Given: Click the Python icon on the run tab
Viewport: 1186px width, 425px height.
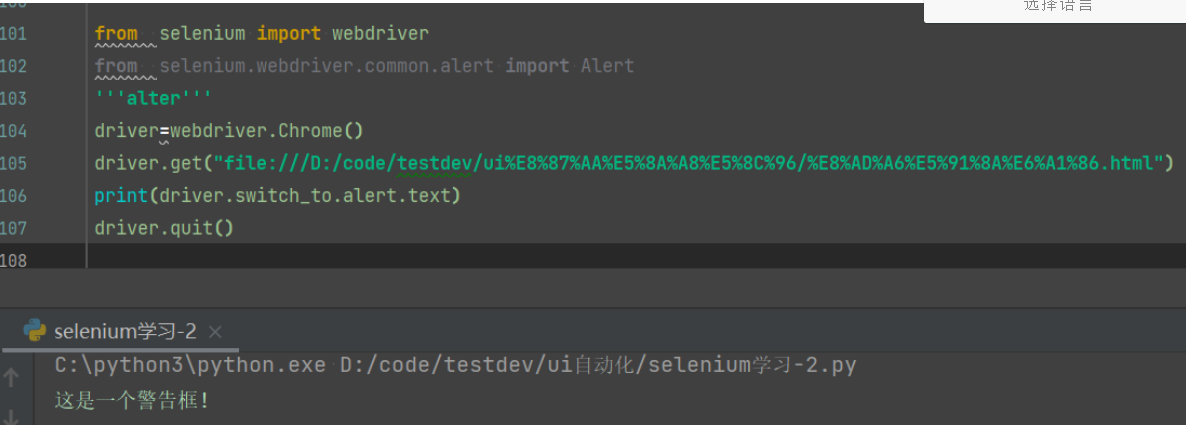Looking at the screenshot, I should [35, 331].
